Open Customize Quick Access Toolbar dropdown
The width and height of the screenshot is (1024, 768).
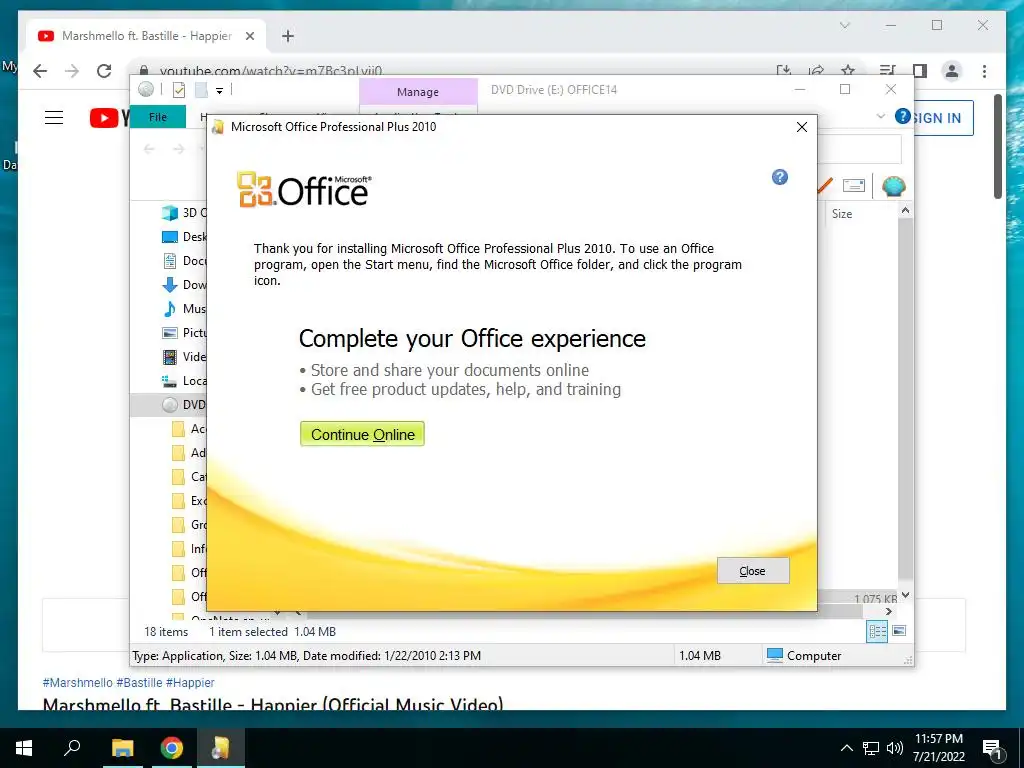point(219,91)
